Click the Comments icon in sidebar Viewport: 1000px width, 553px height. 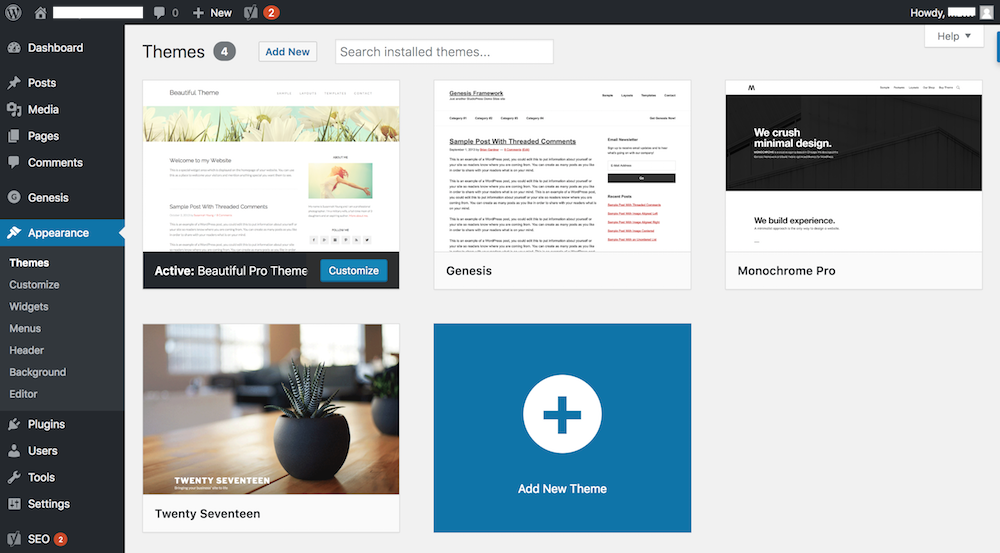click(14, 163)
